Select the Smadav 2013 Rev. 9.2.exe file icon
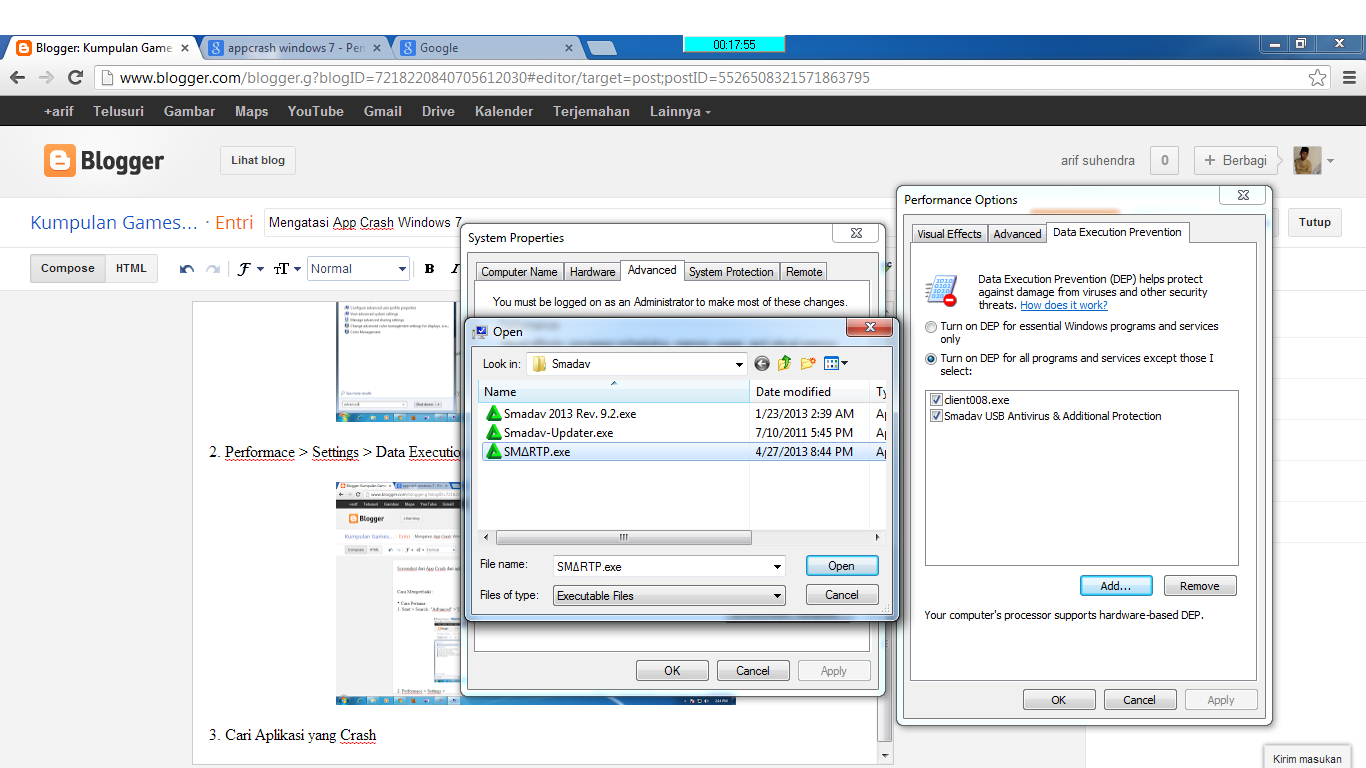The width and height of the screenshot is (1366, 768). (493, 413)
